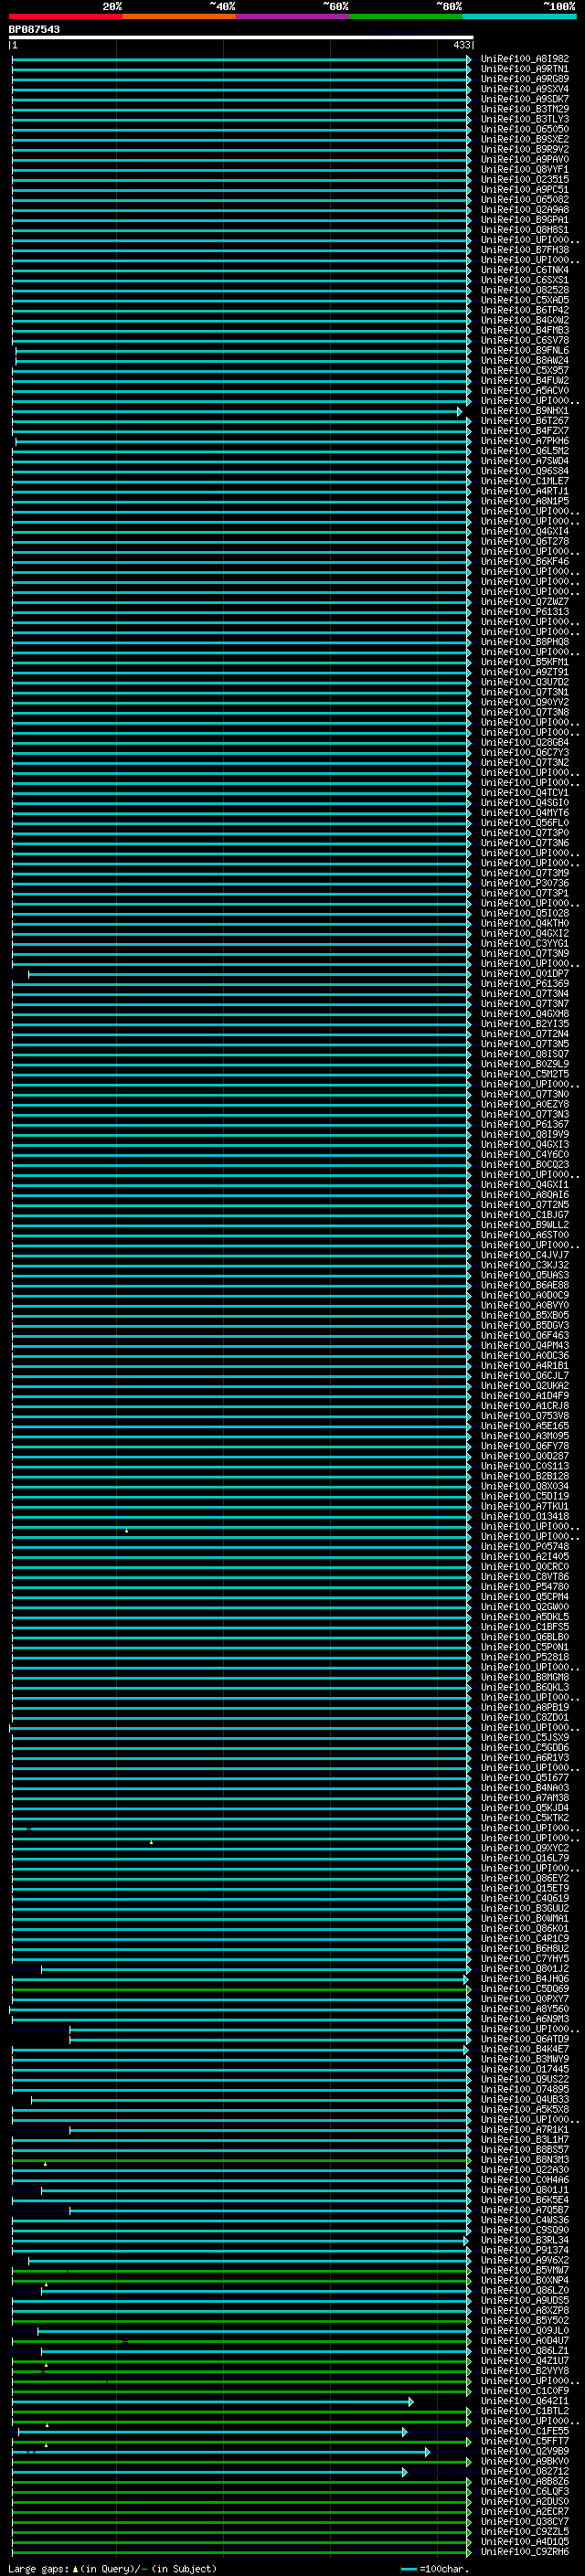585x2576 pixels.
Task: Select hit label UniRef100_B9NHX1
Action: pyautogui.click(x=524, y=411)
